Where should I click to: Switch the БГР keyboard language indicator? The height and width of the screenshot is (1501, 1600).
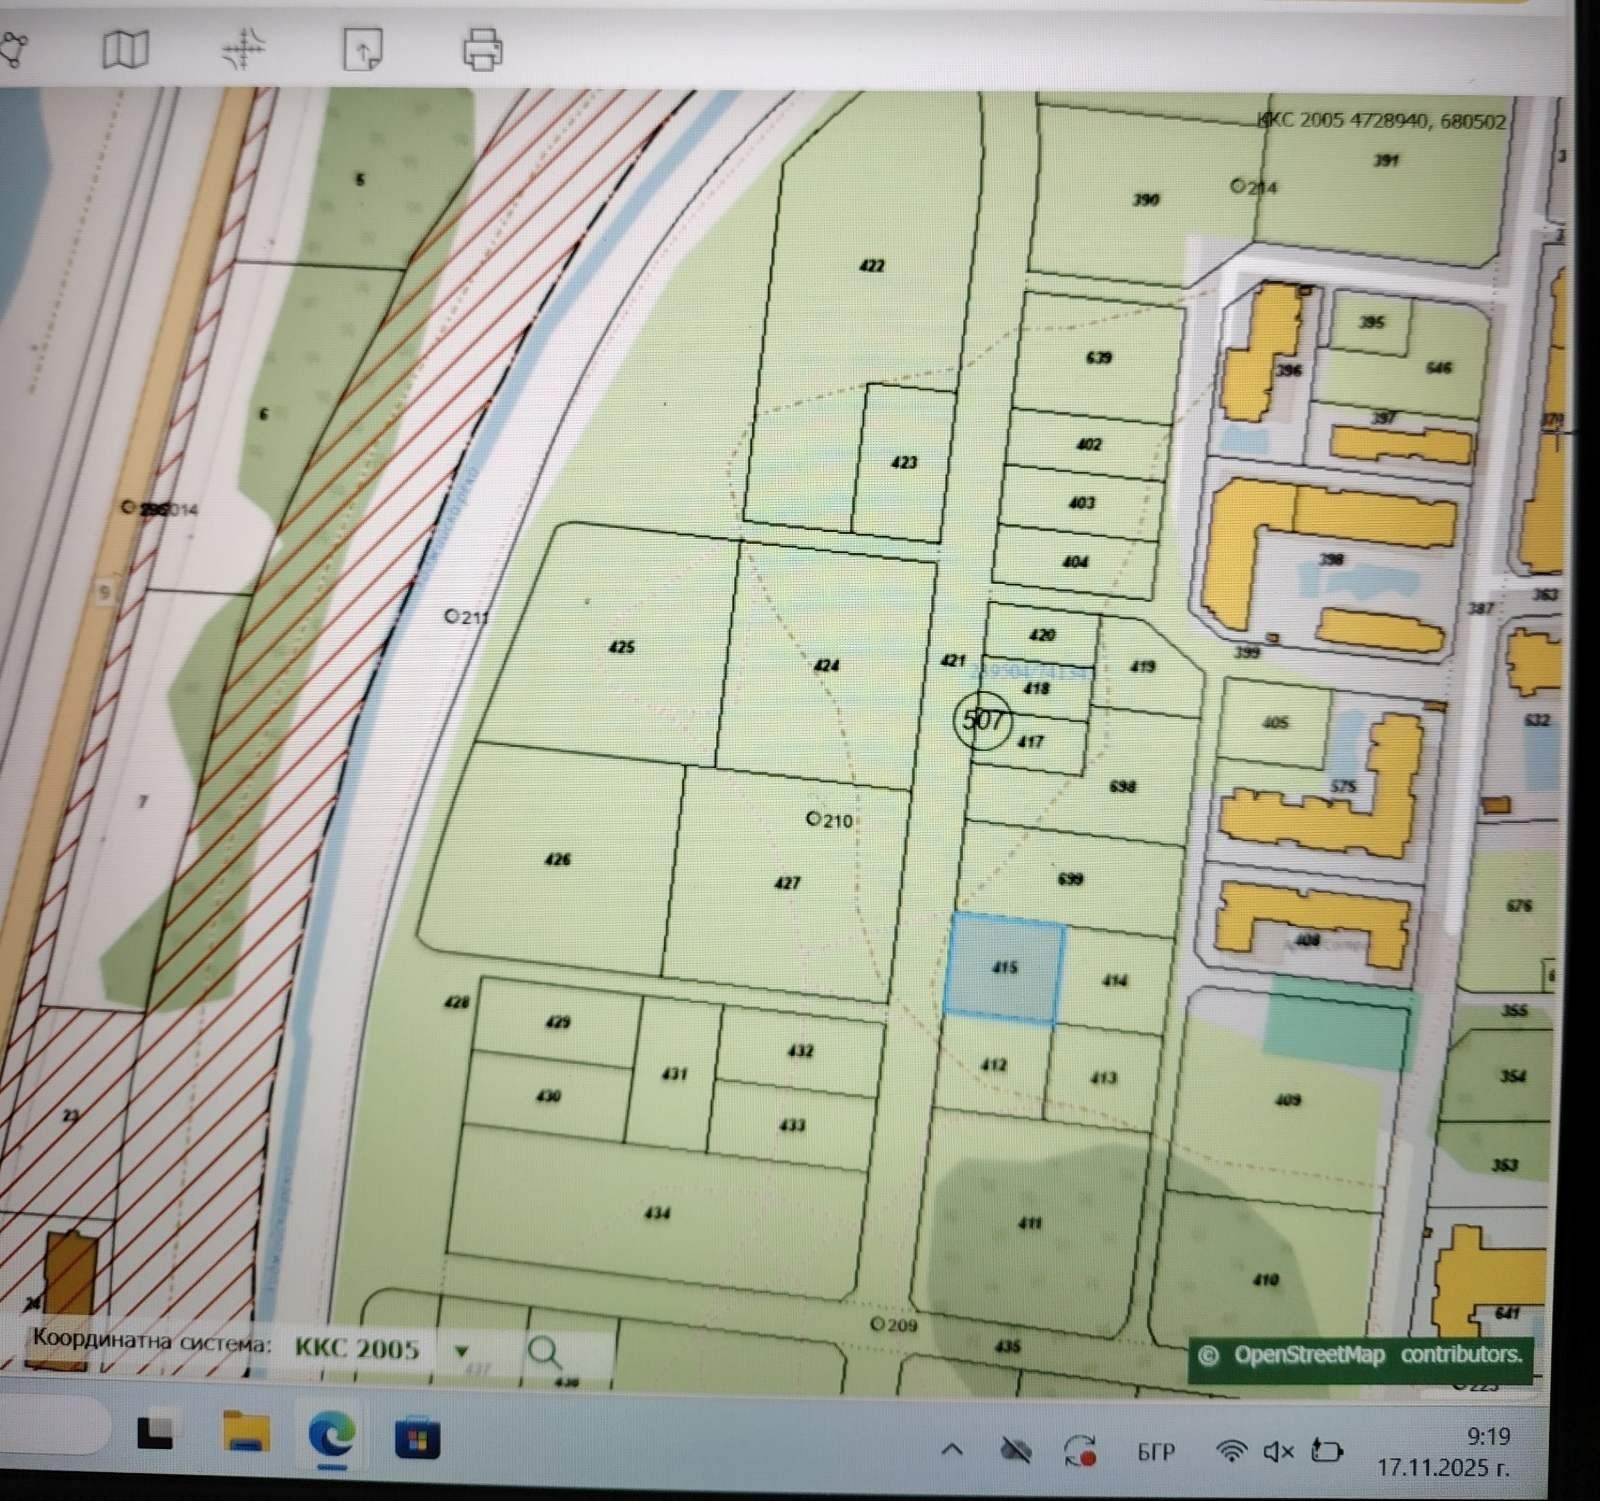click(1155, 1451)
